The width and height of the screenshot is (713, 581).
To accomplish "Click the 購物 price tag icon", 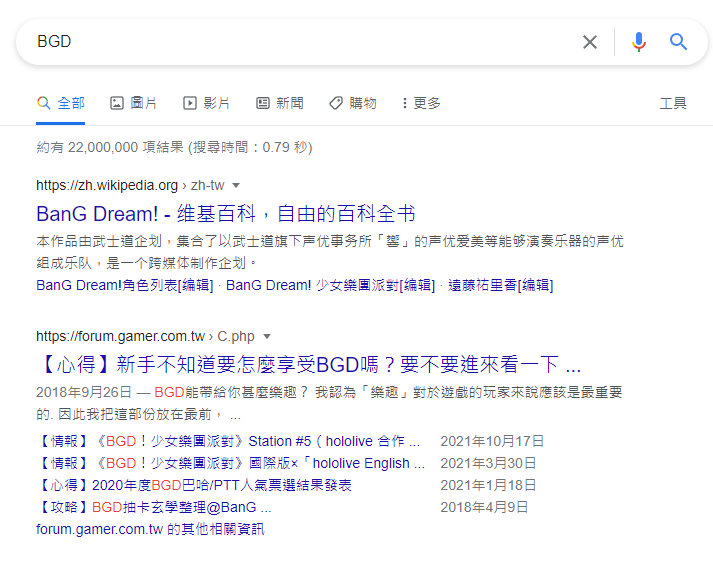I will [336, 103].
